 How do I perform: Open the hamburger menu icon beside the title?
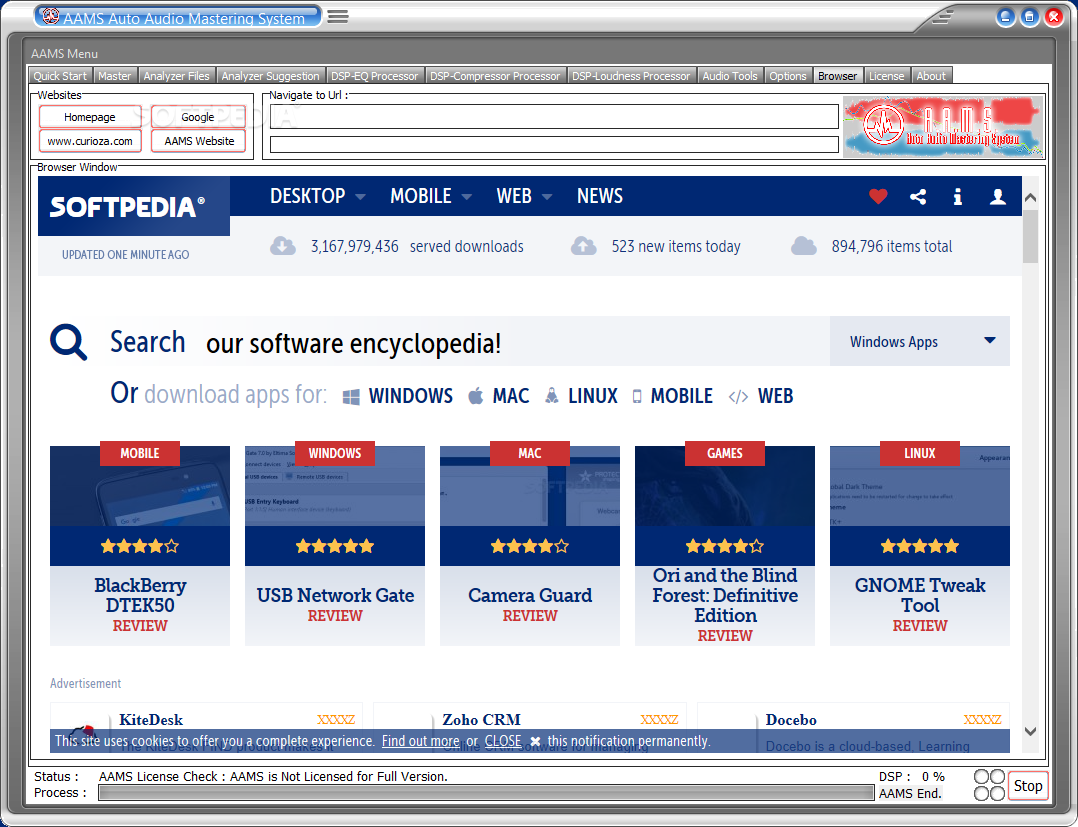tap(338, 16)
